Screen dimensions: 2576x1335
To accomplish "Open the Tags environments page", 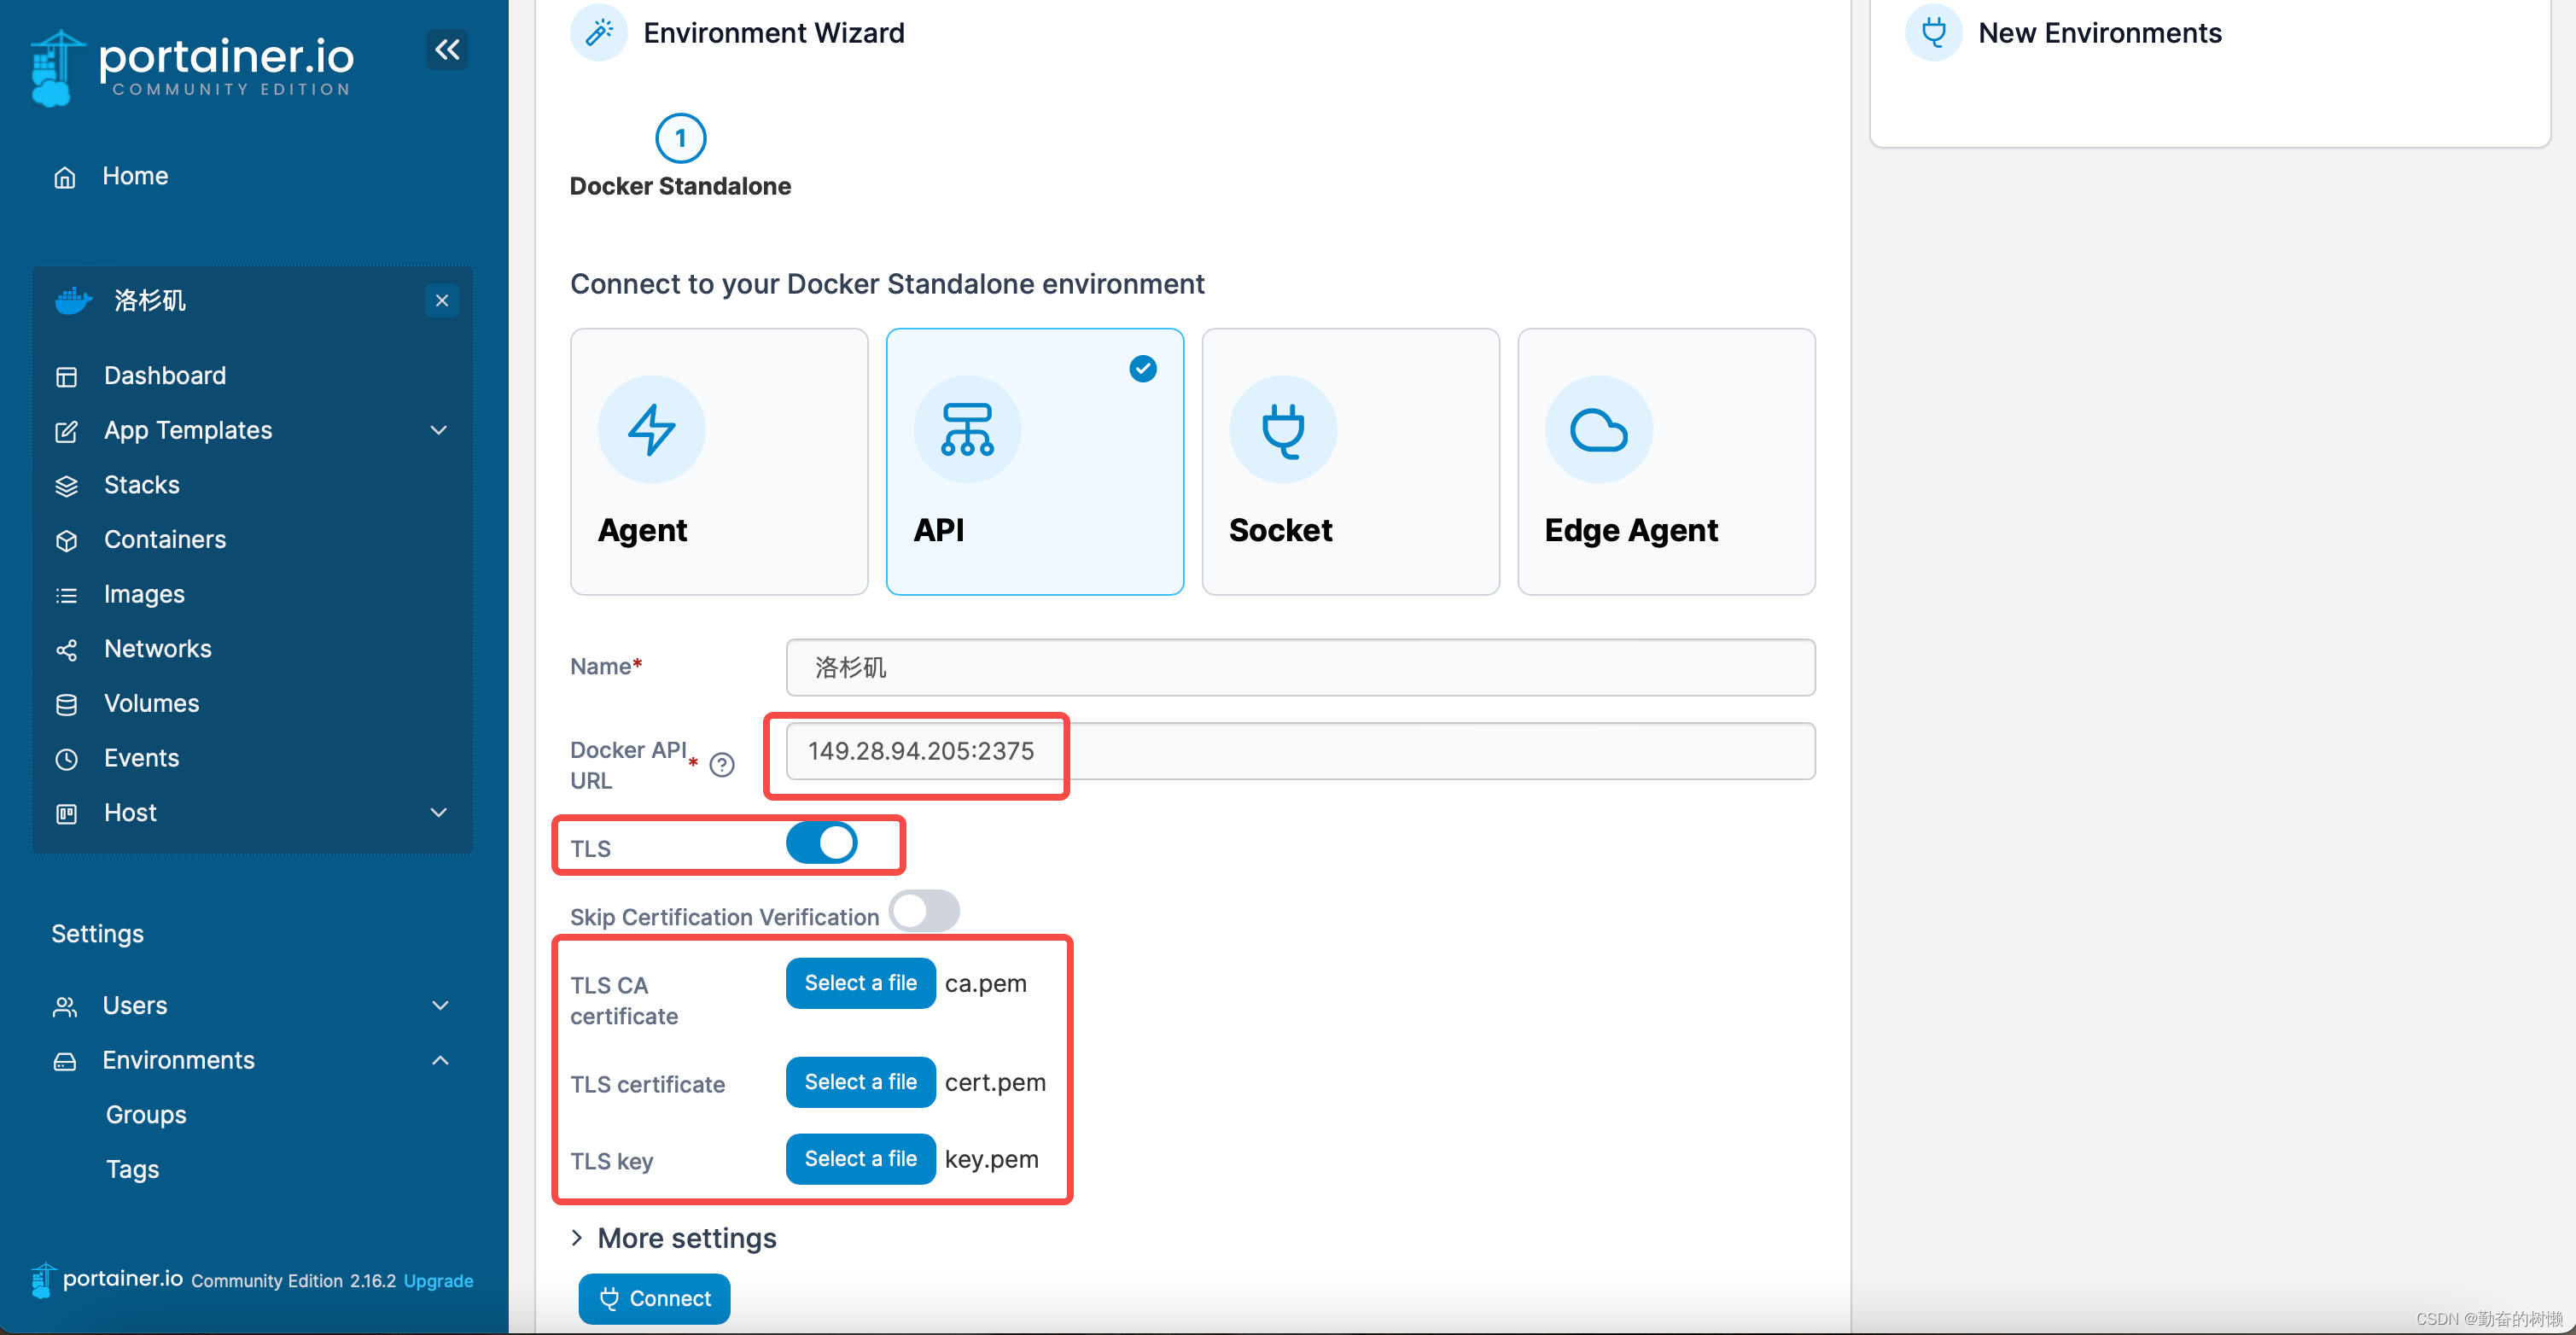I will (131, 1168).
